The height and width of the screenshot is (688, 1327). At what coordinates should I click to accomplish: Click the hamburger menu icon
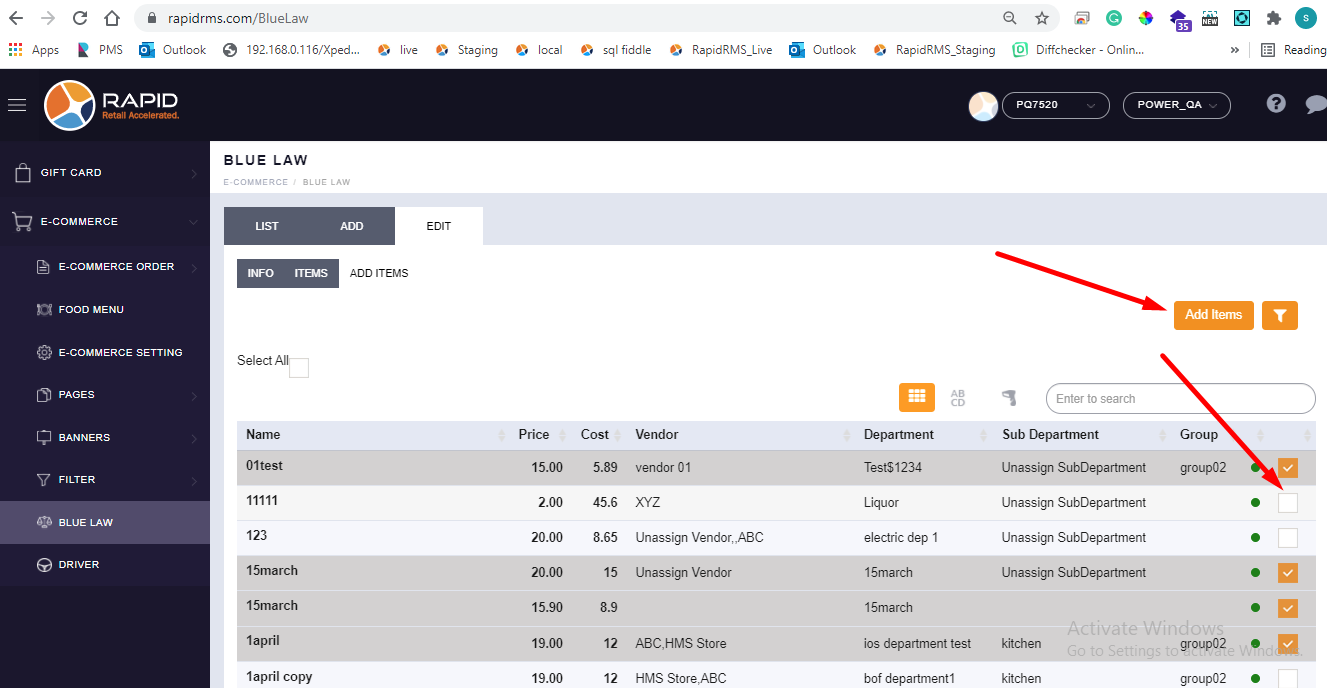[17, 105]
